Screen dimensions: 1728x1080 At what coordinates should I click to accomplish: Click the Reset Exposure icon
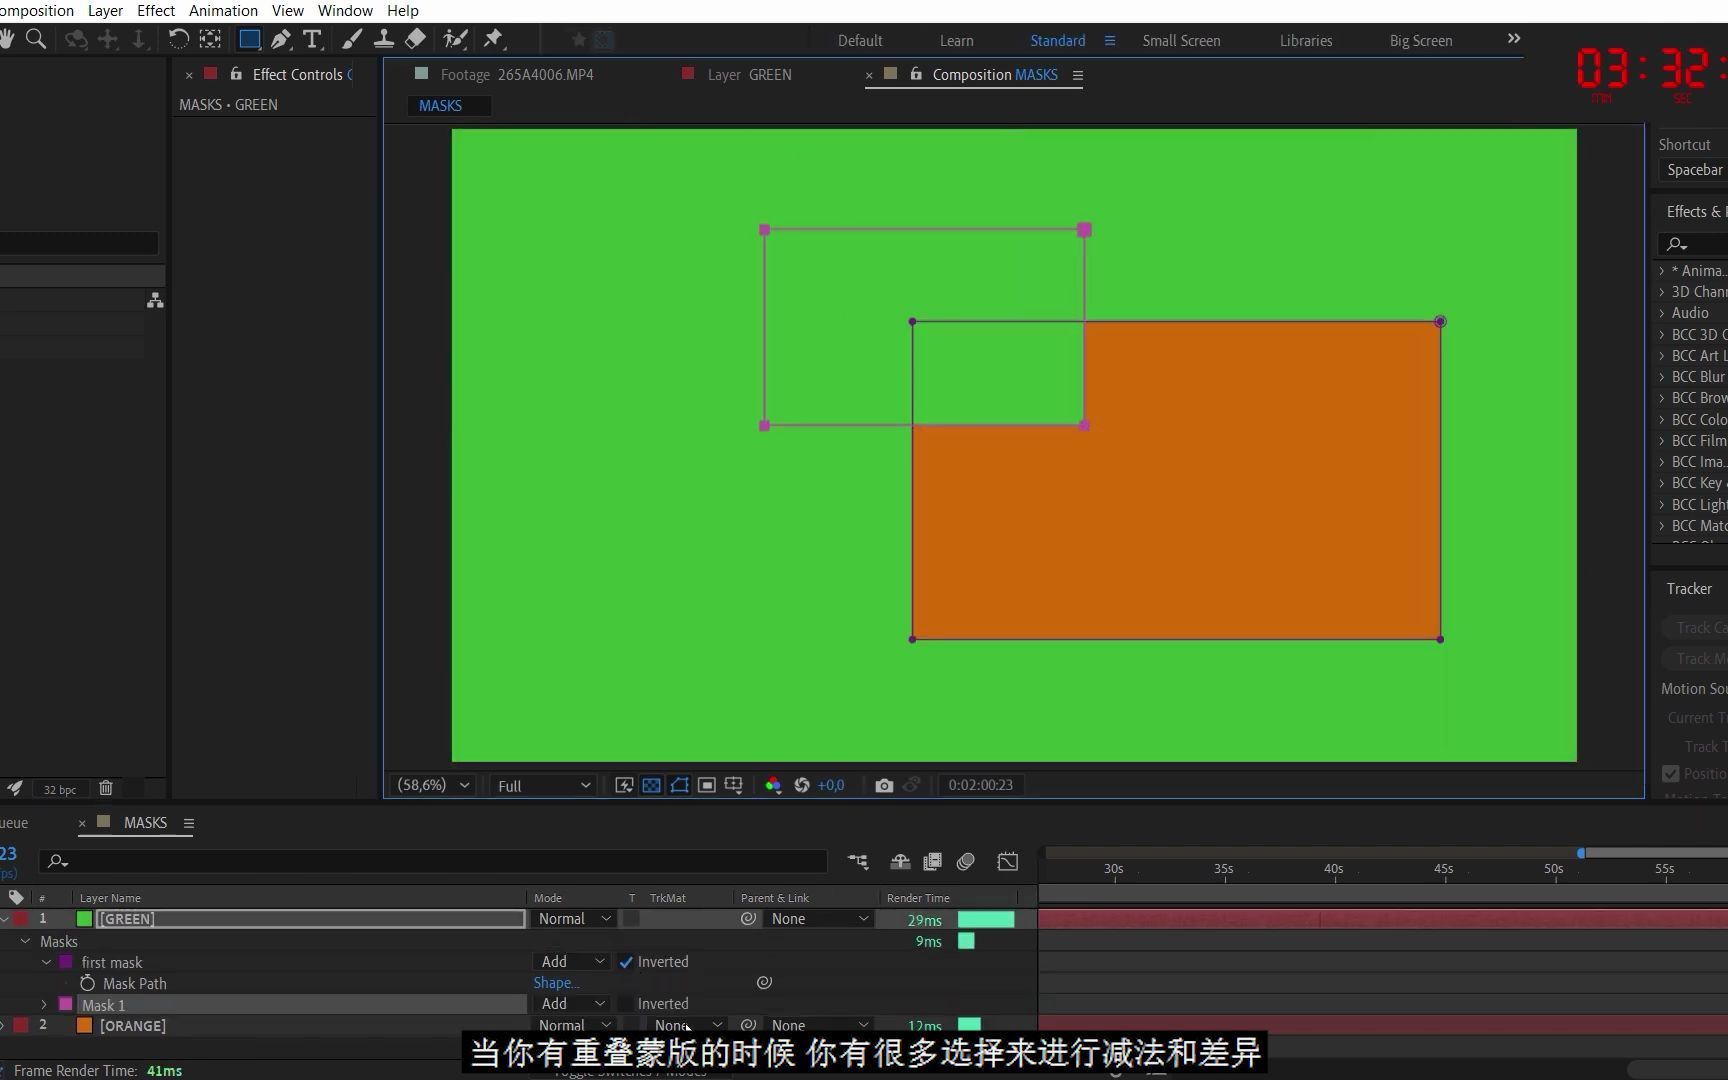click(801, 785)
